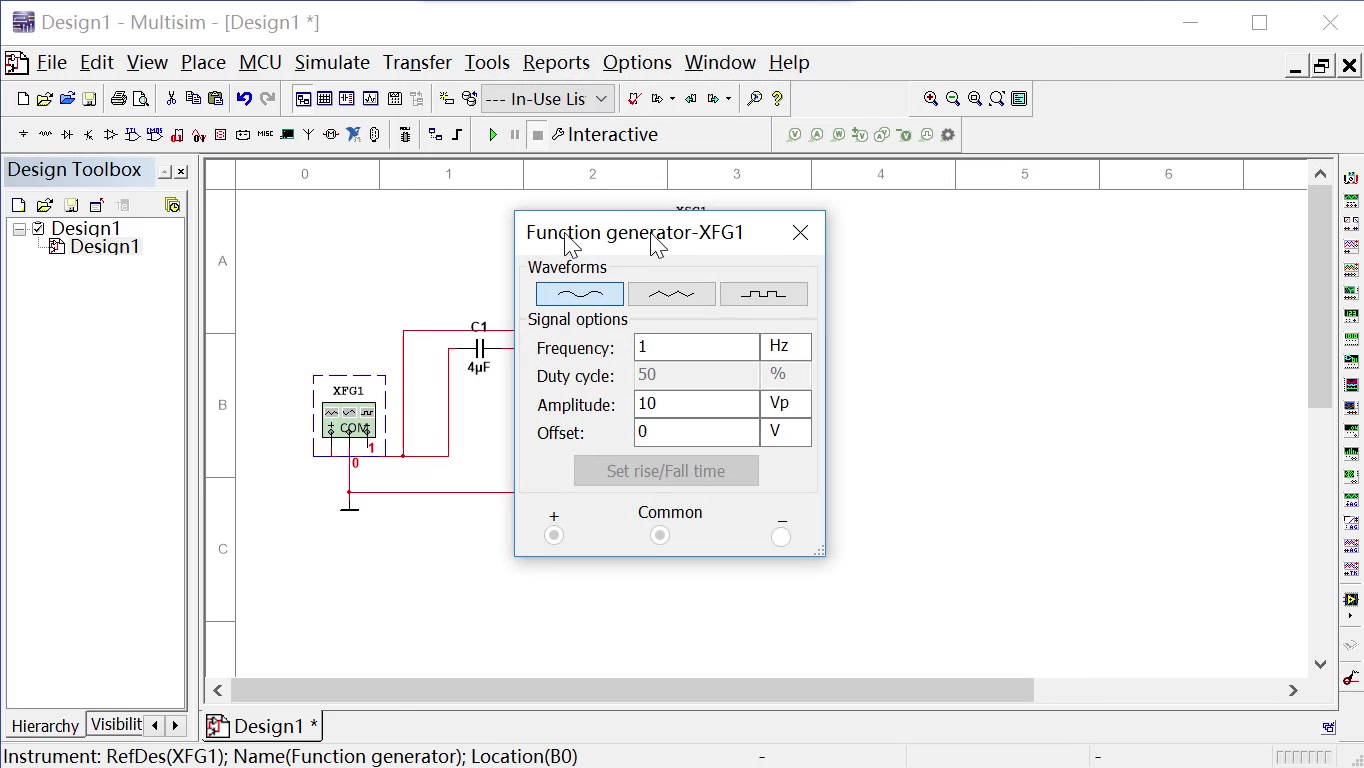Place a source component from the toolbar

(23, 135)
